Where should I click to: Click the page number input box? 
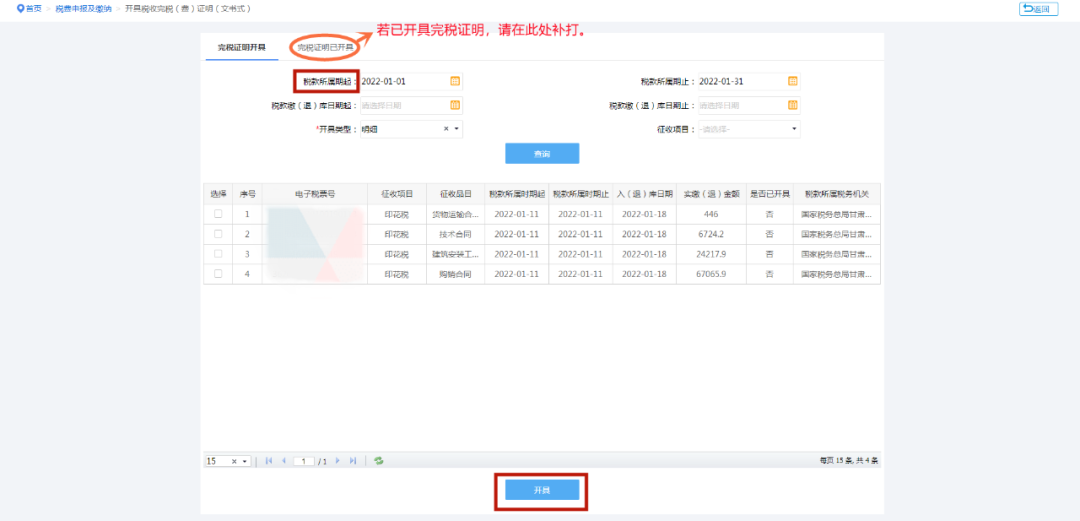pyautogui.click(x=304, y=461)
